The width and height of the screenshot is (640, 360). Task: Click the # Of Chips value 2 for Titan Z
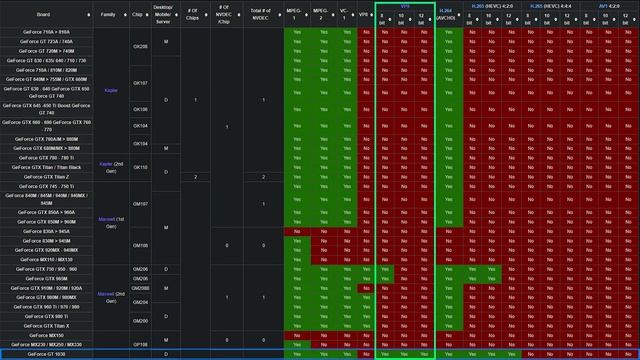point(196,177)
